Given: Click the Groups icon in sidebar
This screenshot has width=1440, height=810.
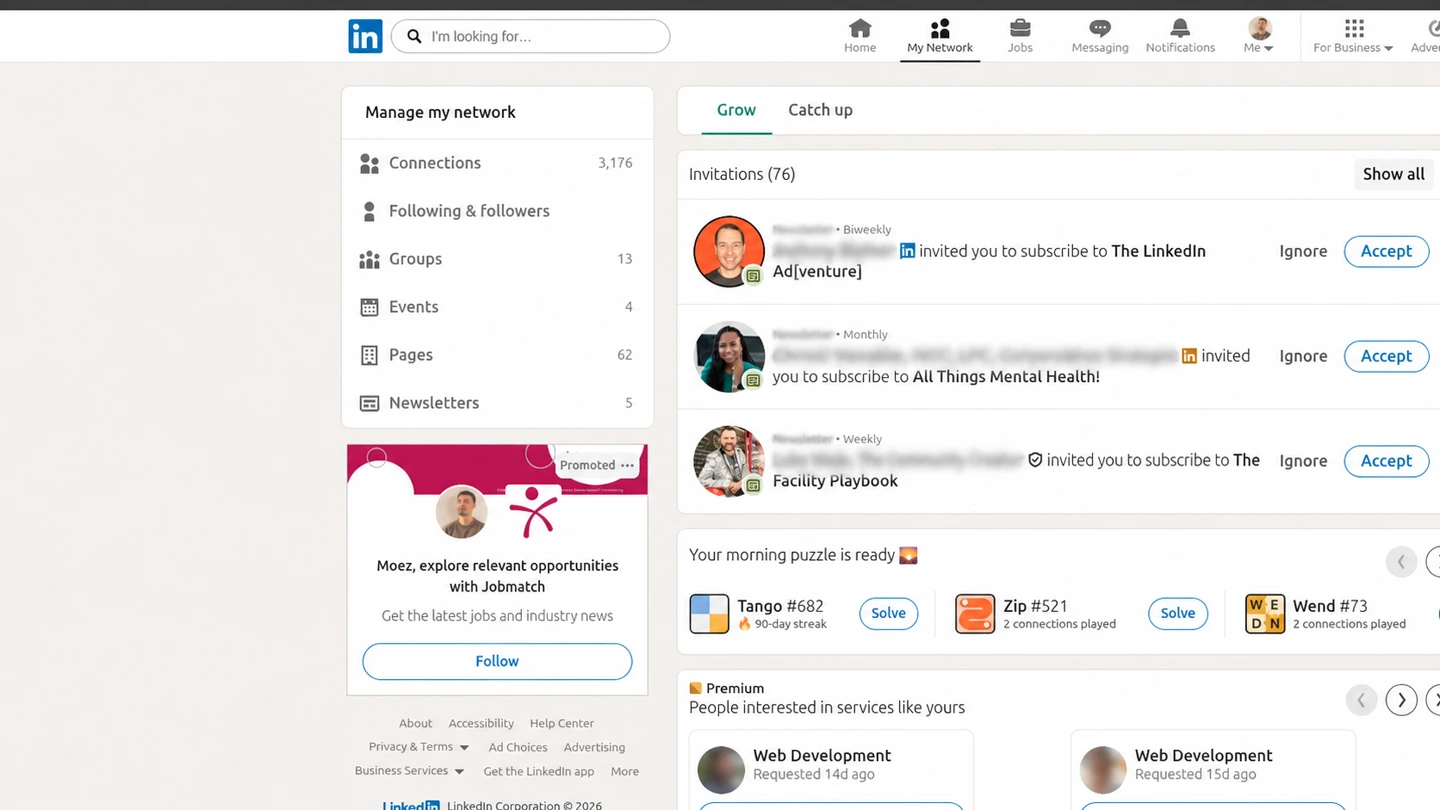Looking at the screenshot, I should (369, 259).
